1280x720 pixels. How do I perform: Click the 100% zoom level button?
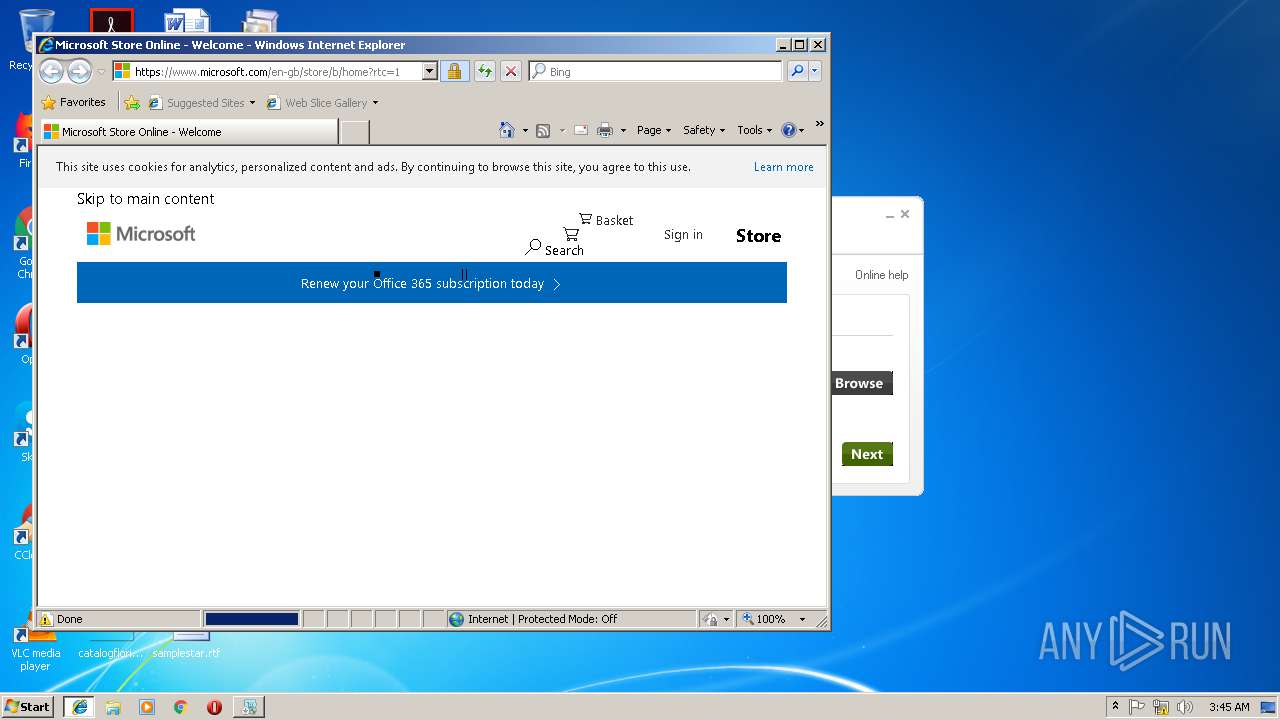pos(764,619)
